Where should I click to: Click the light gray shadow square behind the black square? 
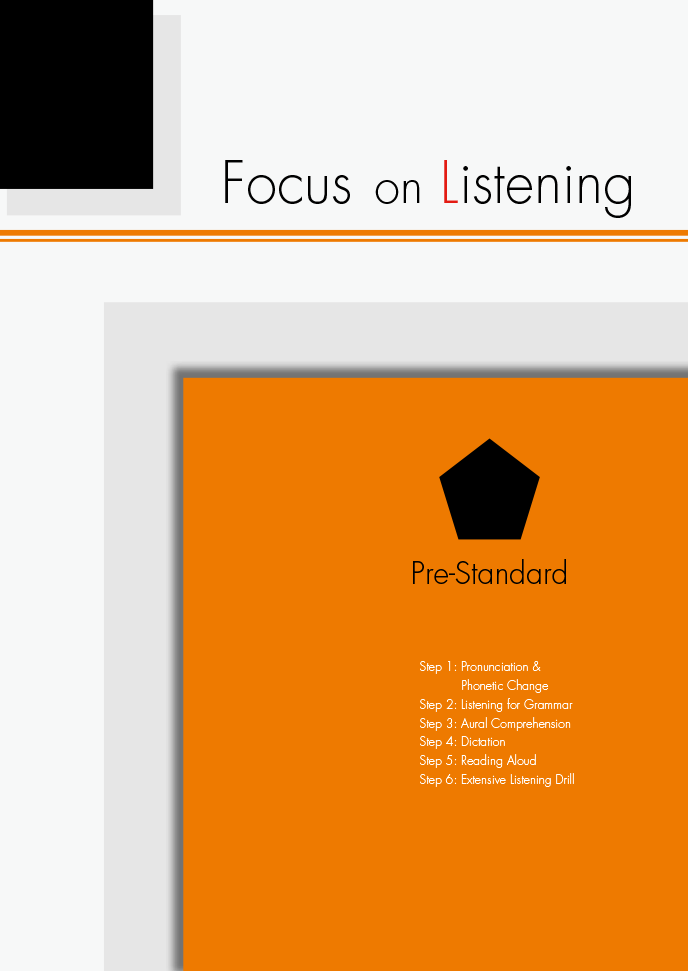[167, 201]
